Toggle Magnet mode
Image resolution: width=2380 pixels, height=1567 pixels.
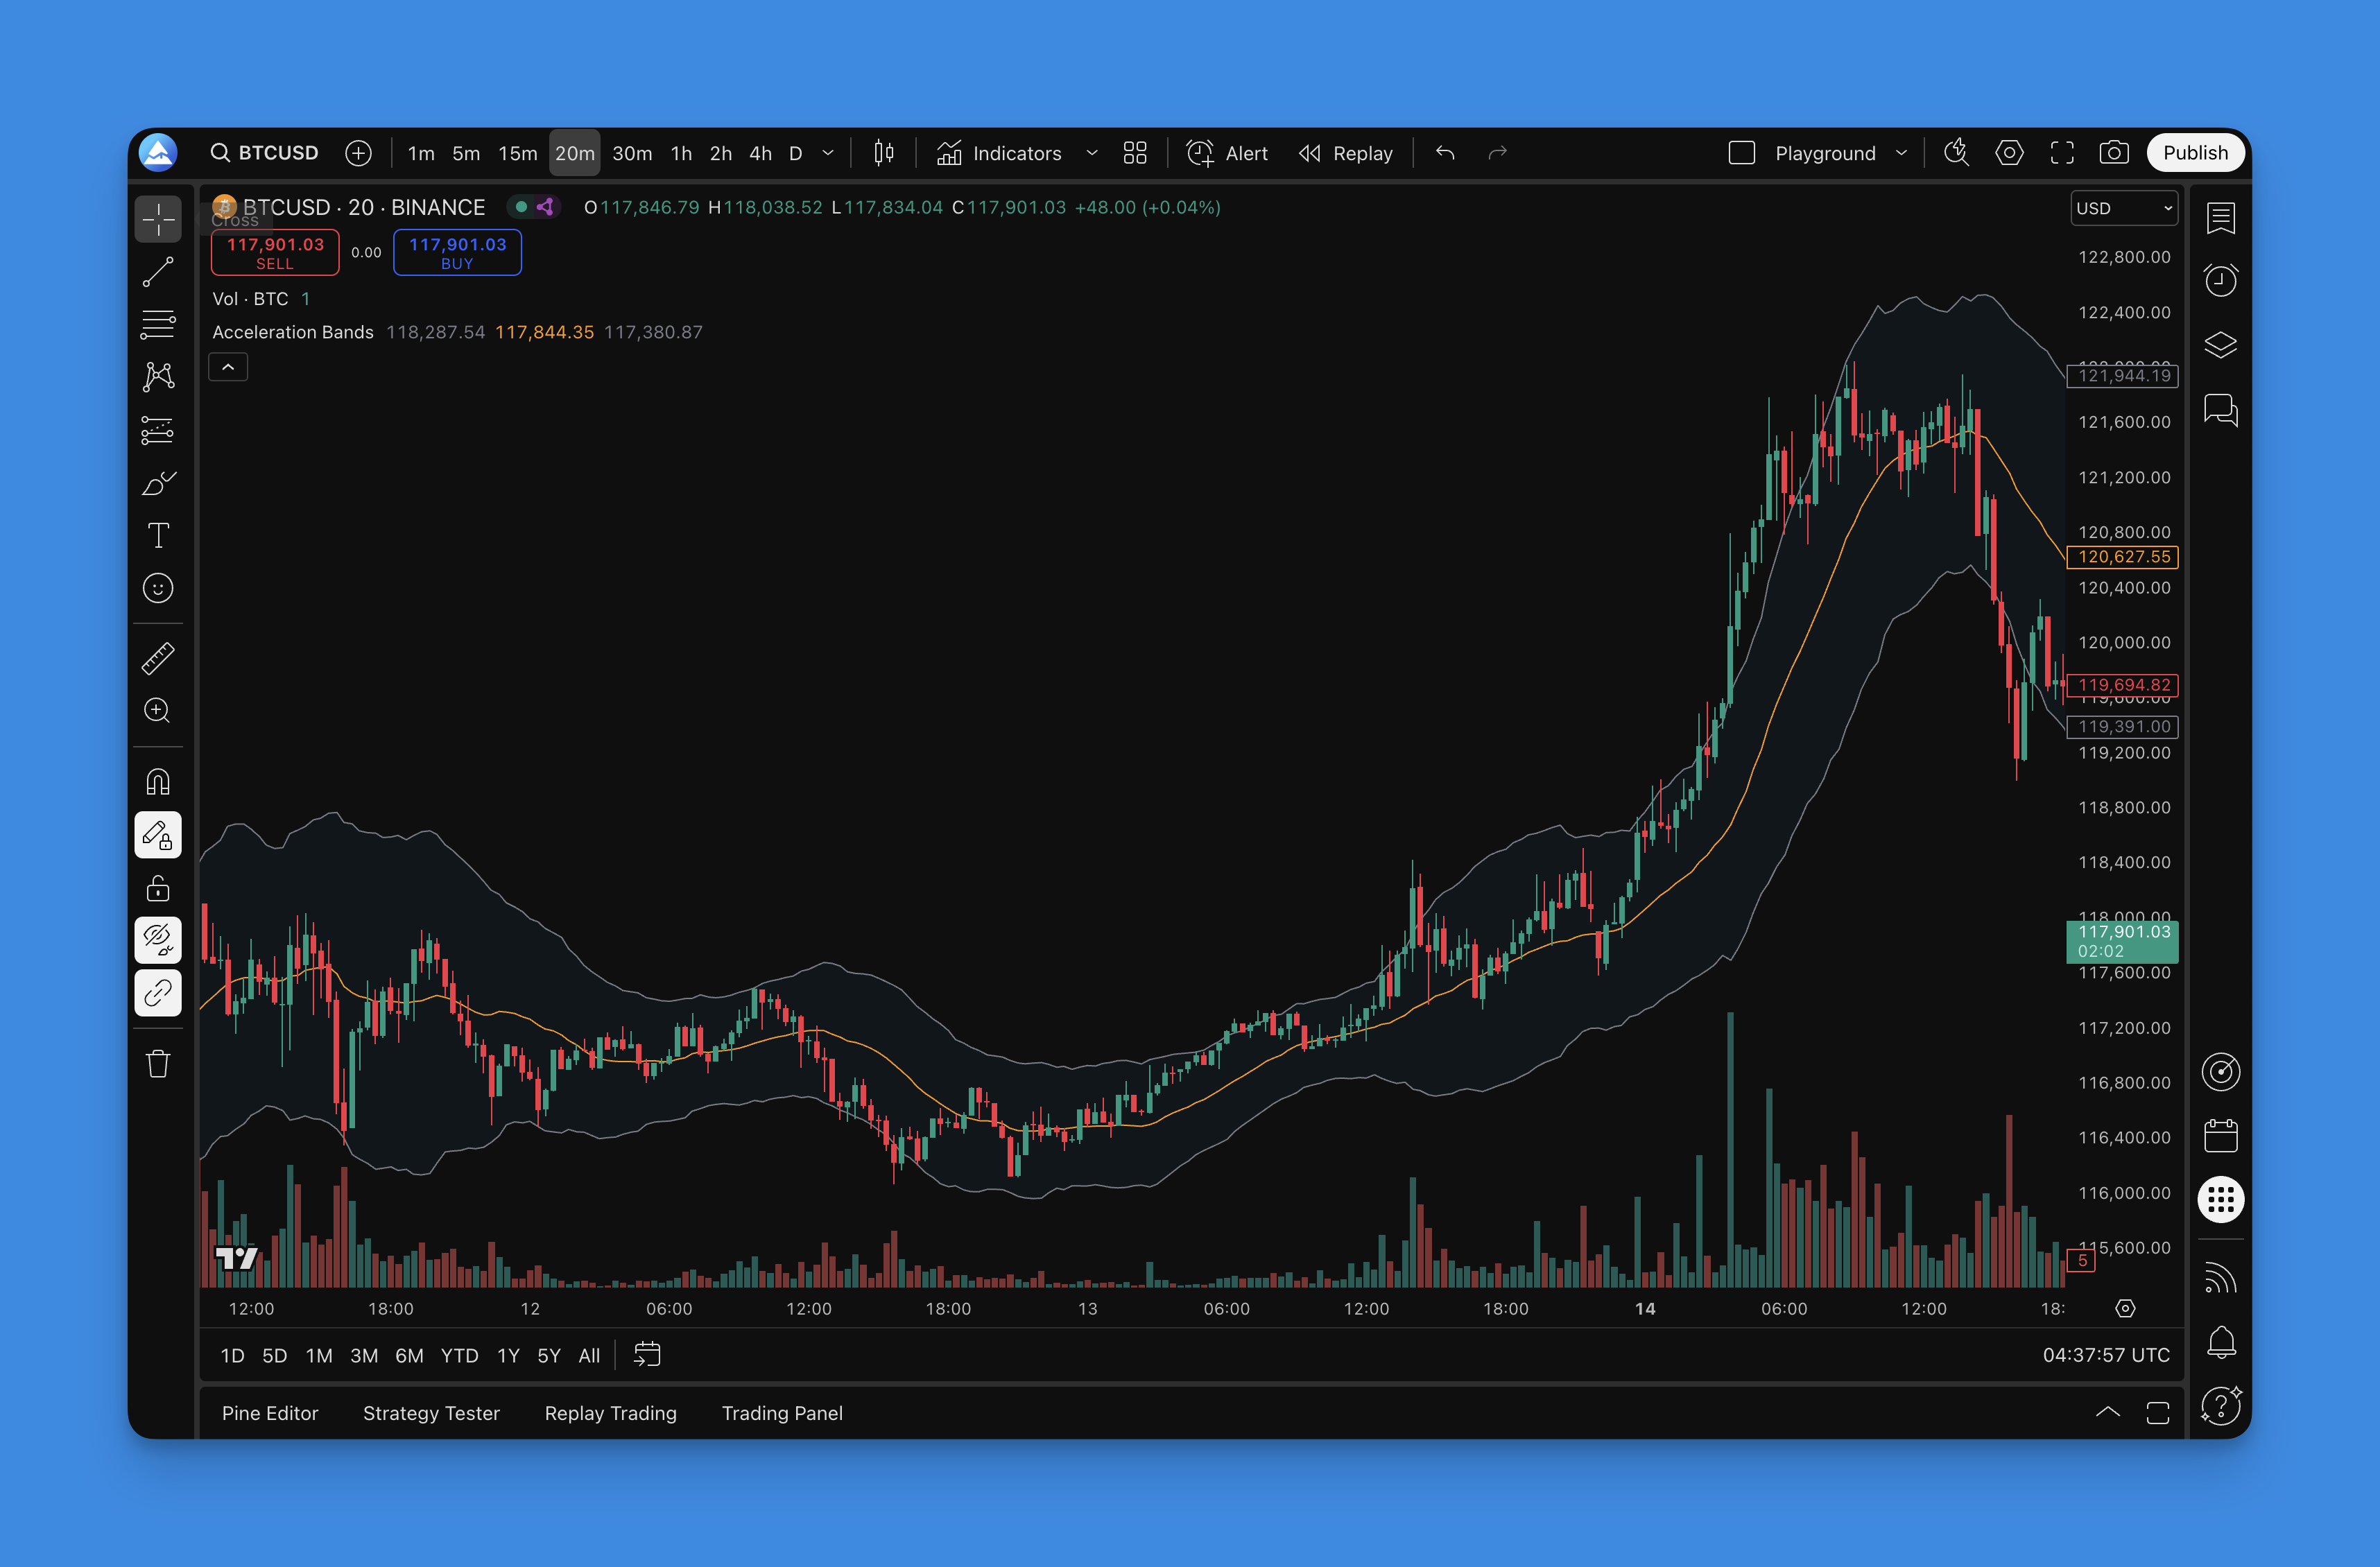(x=158, y=781)
